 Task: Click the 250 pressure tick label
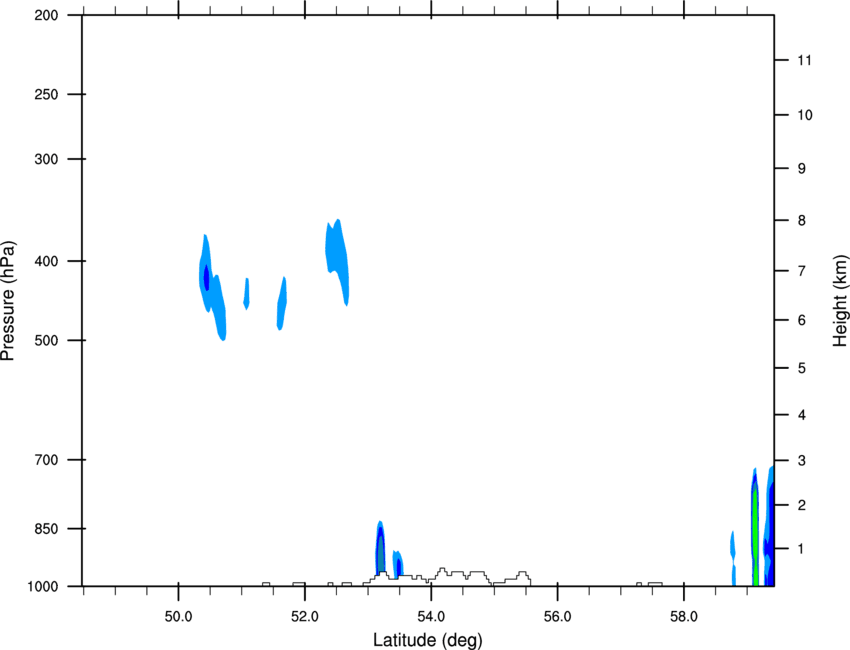point(46,94)
